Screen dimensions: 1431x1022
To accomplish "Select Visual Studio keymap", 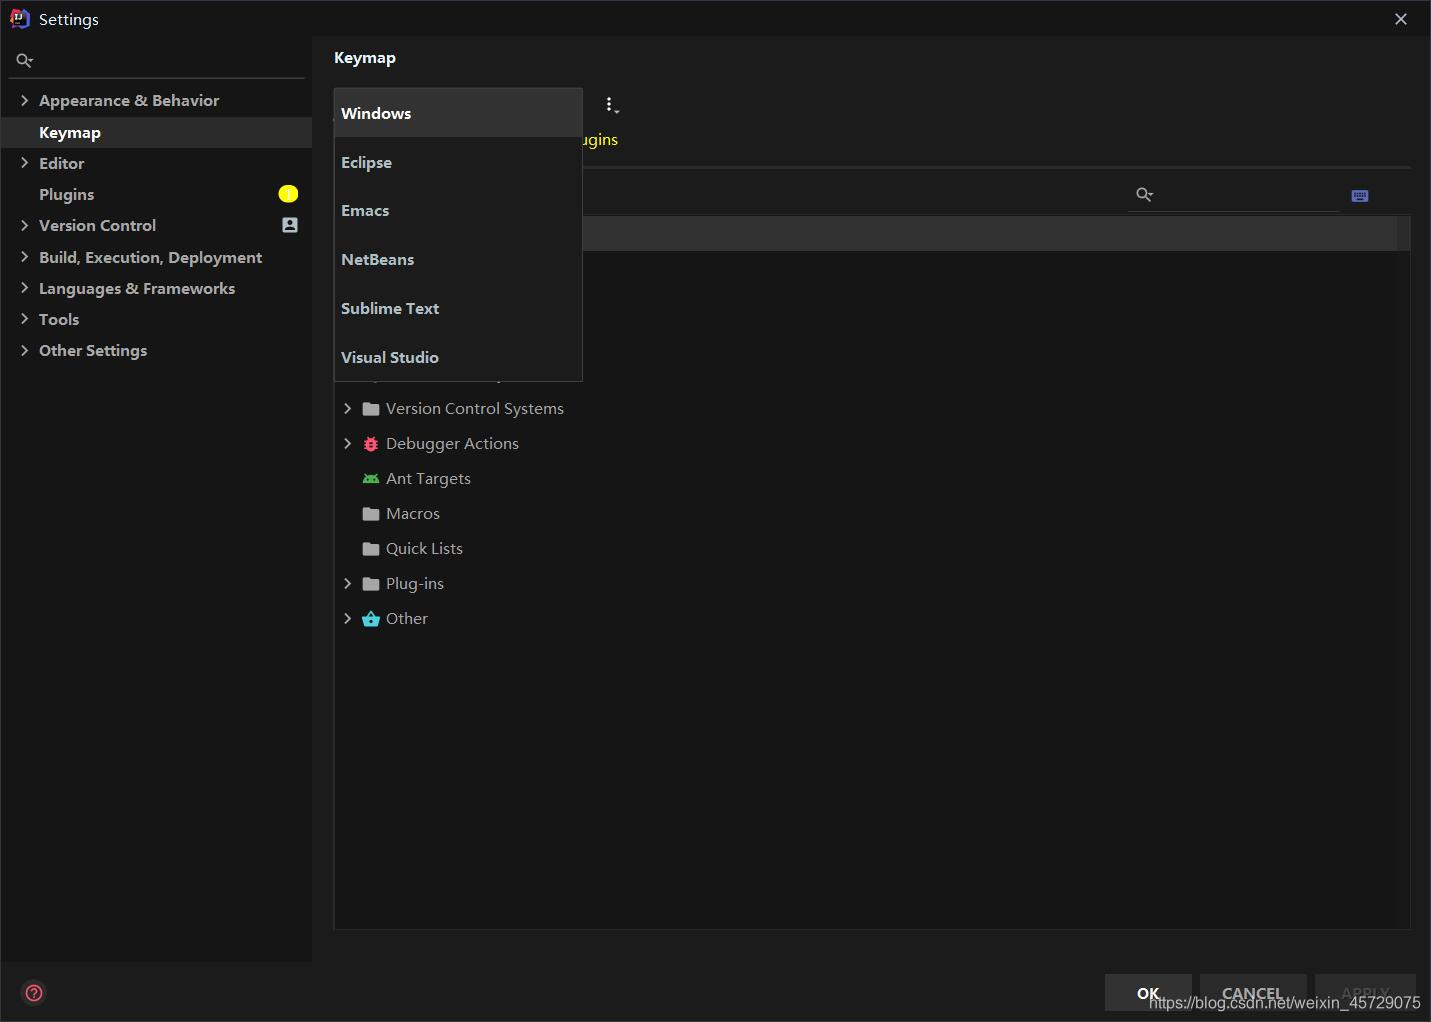I will click(x=458, y=357).
